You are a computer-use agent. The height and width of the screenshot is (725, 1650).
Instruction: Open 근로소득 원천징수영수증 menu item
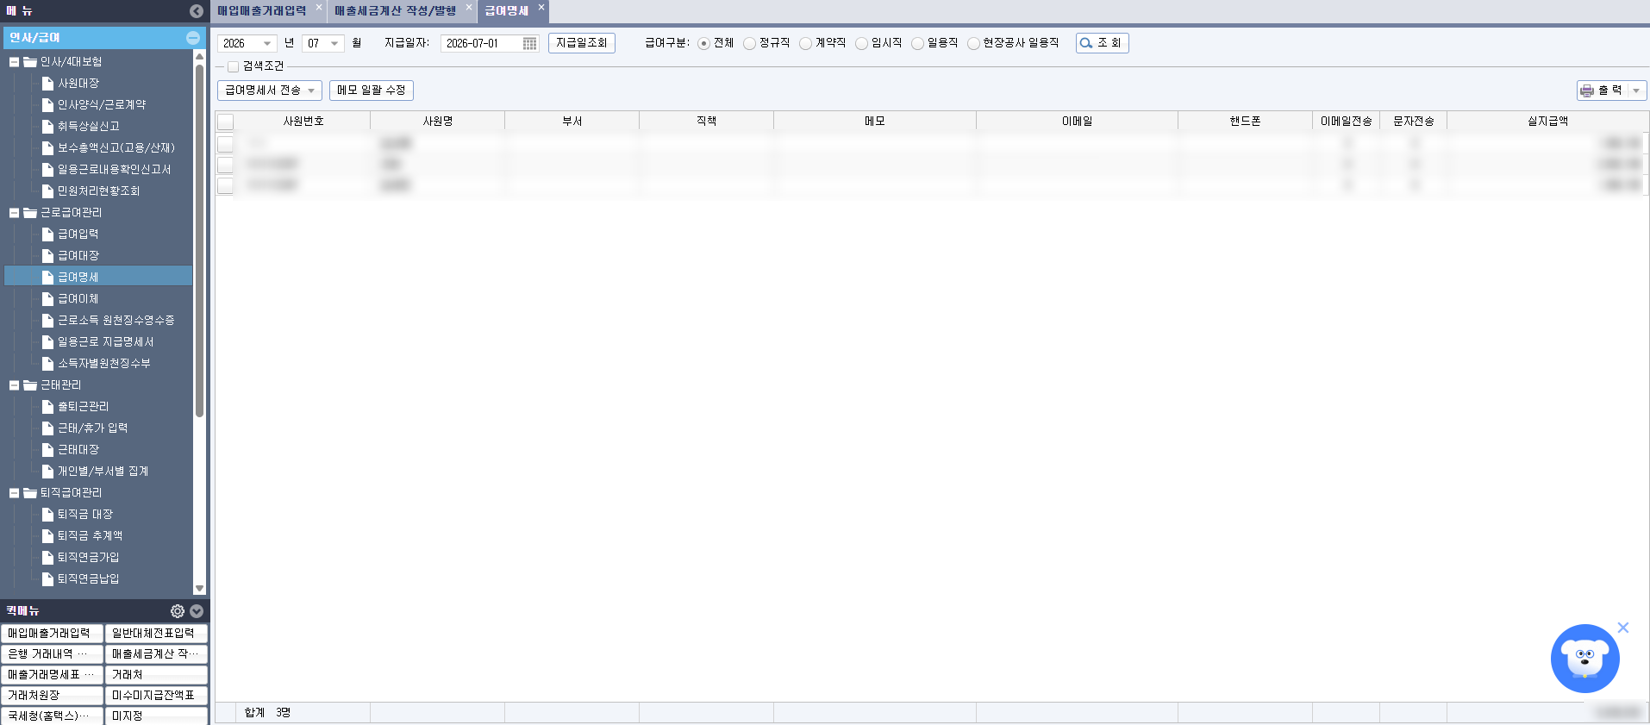tap(116, 321)
